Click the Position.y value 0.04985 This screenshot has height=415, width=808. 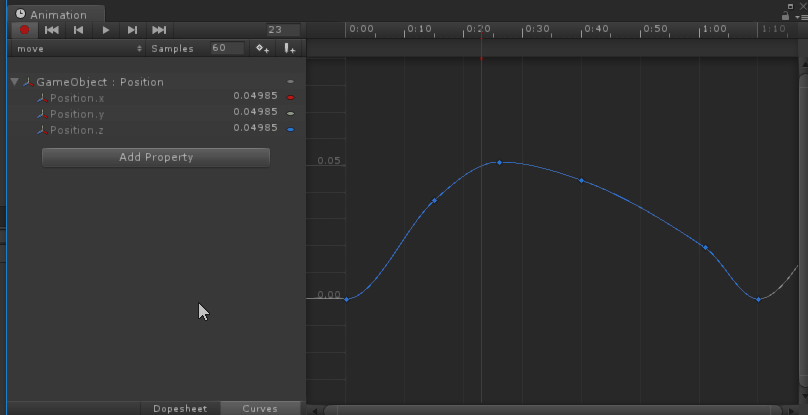pyautogui.click(x=256, y=112)
